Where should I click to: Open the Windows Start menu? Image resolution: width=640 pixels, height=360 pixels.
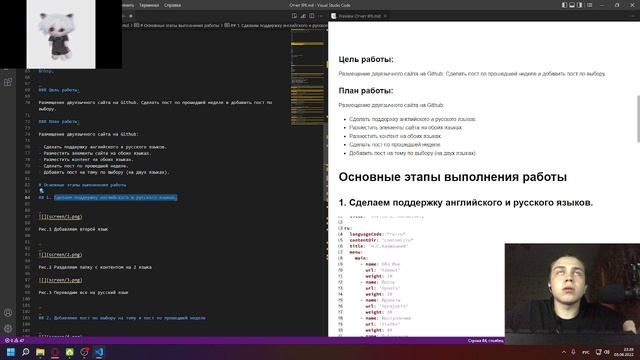[x=11, y=352]
